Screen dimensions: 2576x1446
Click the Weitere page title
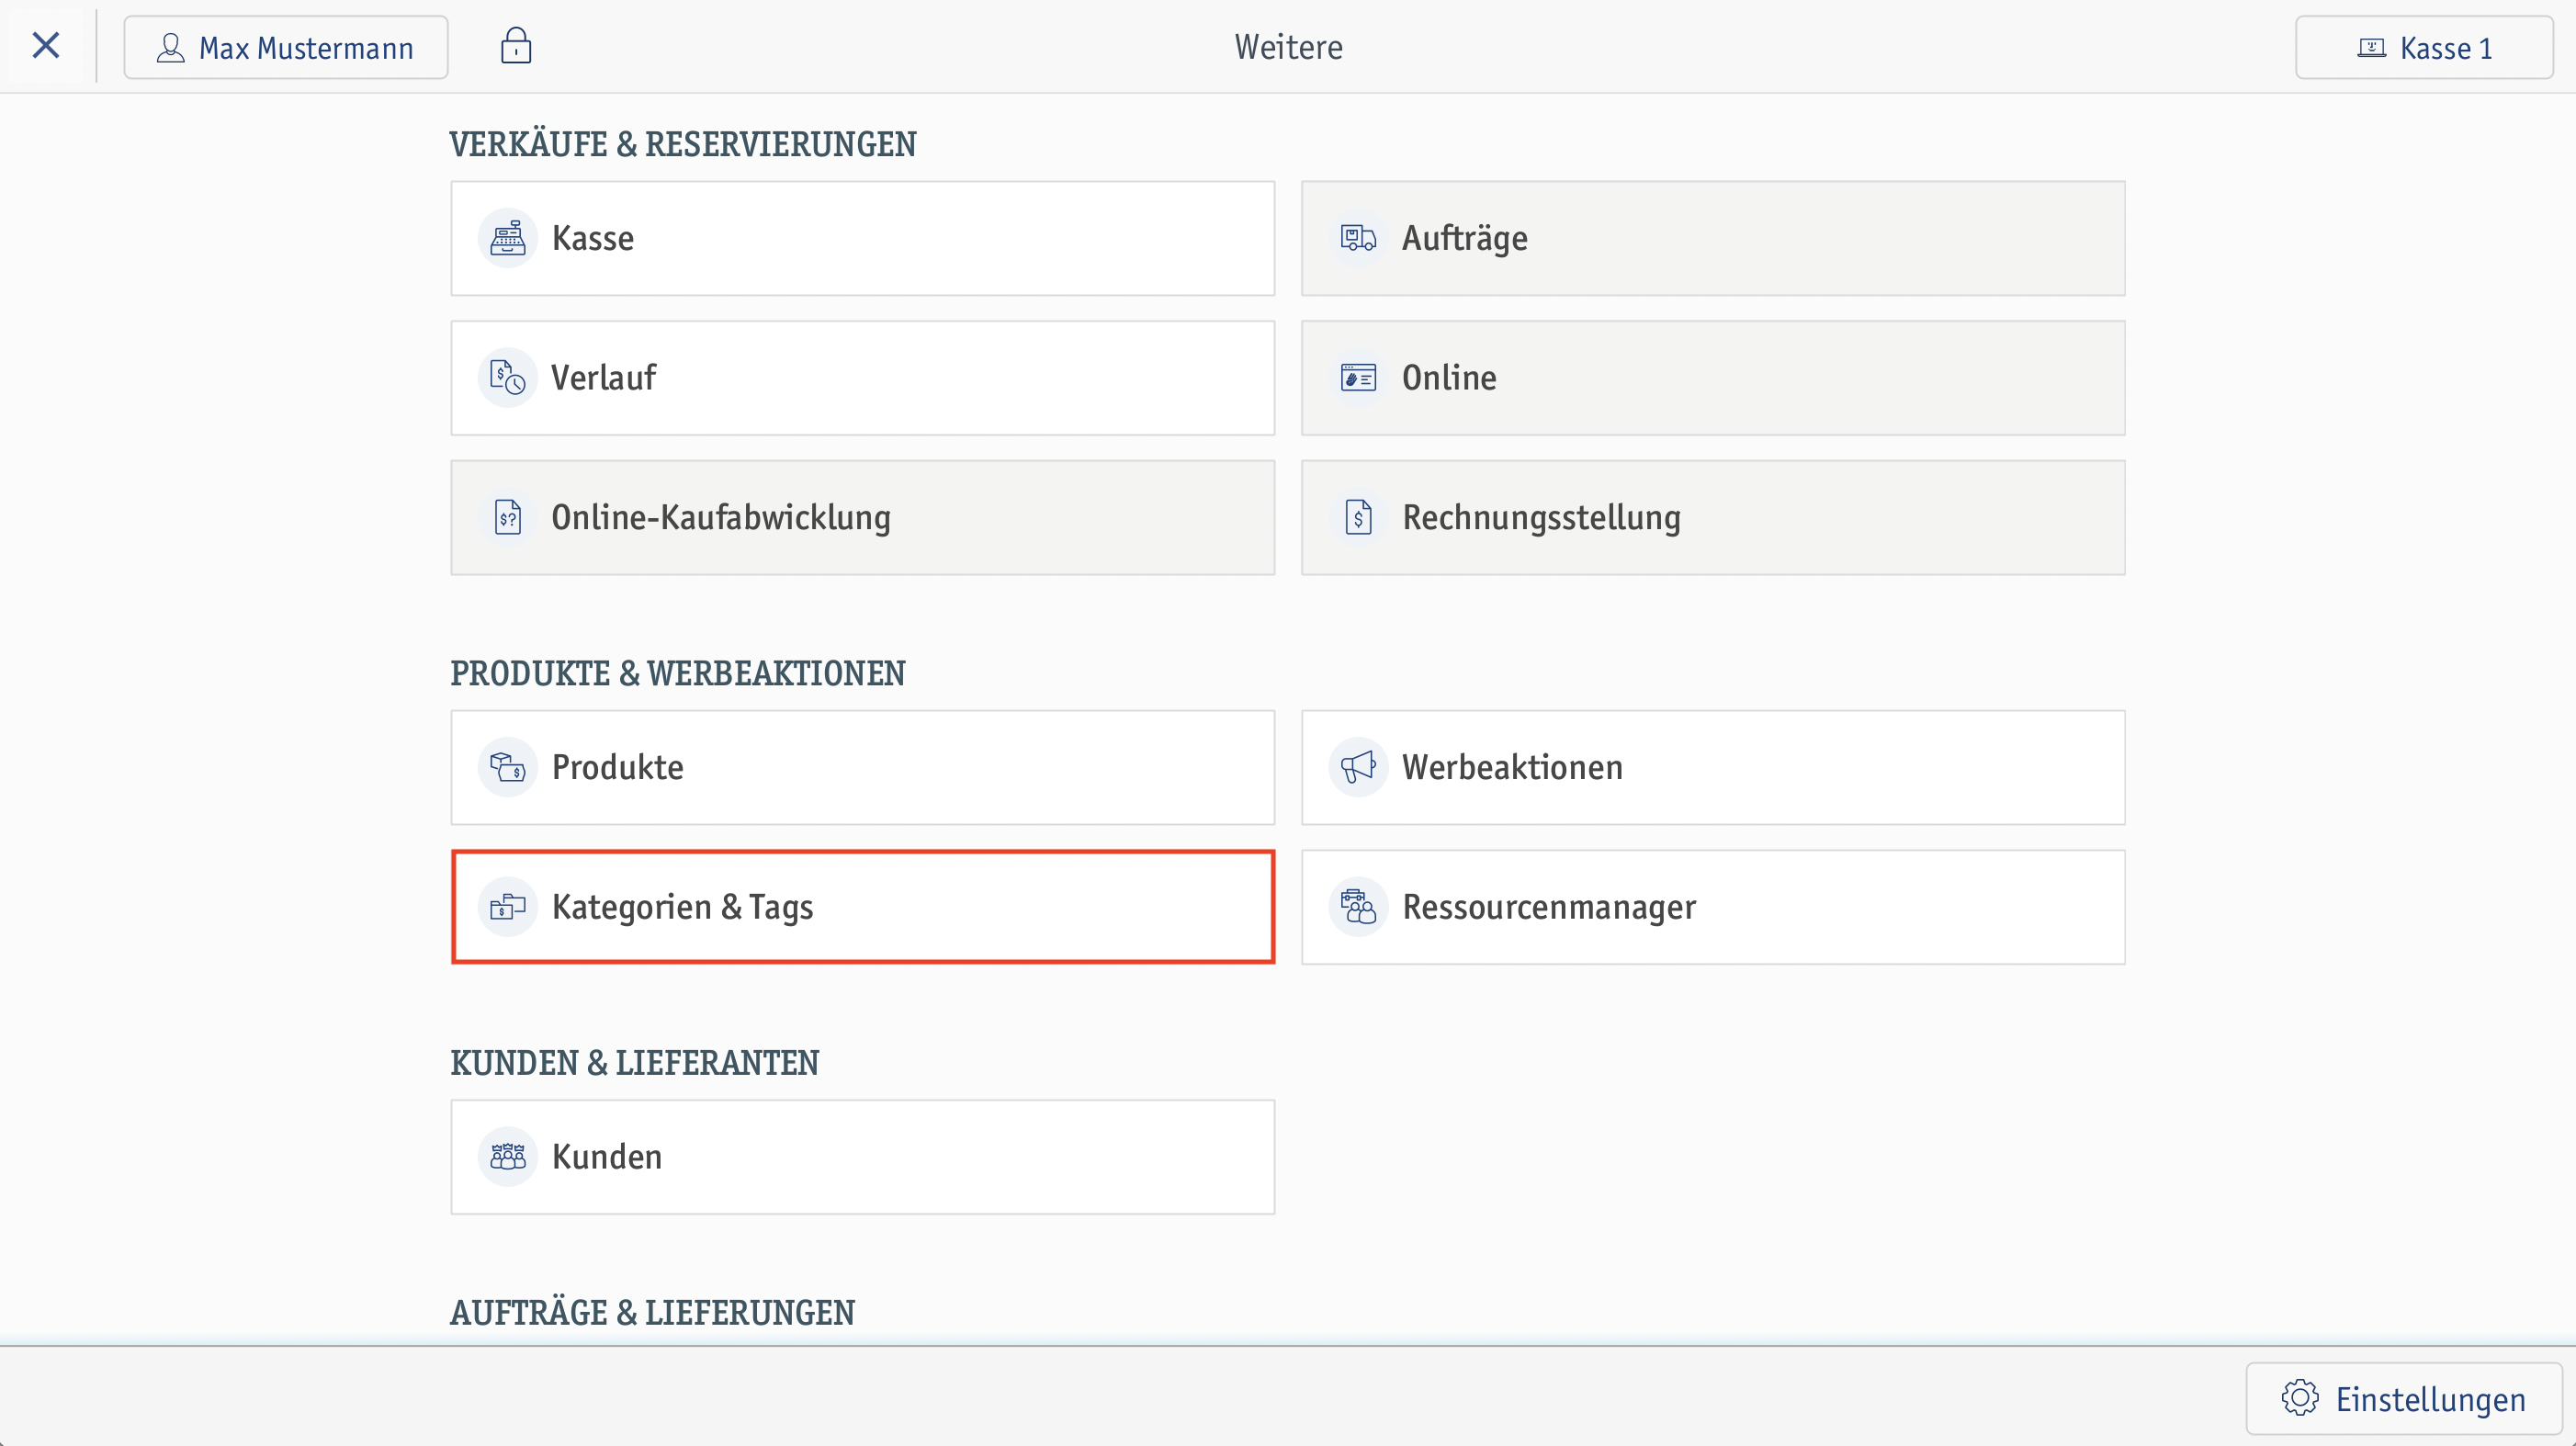[x=1289, y=47]
